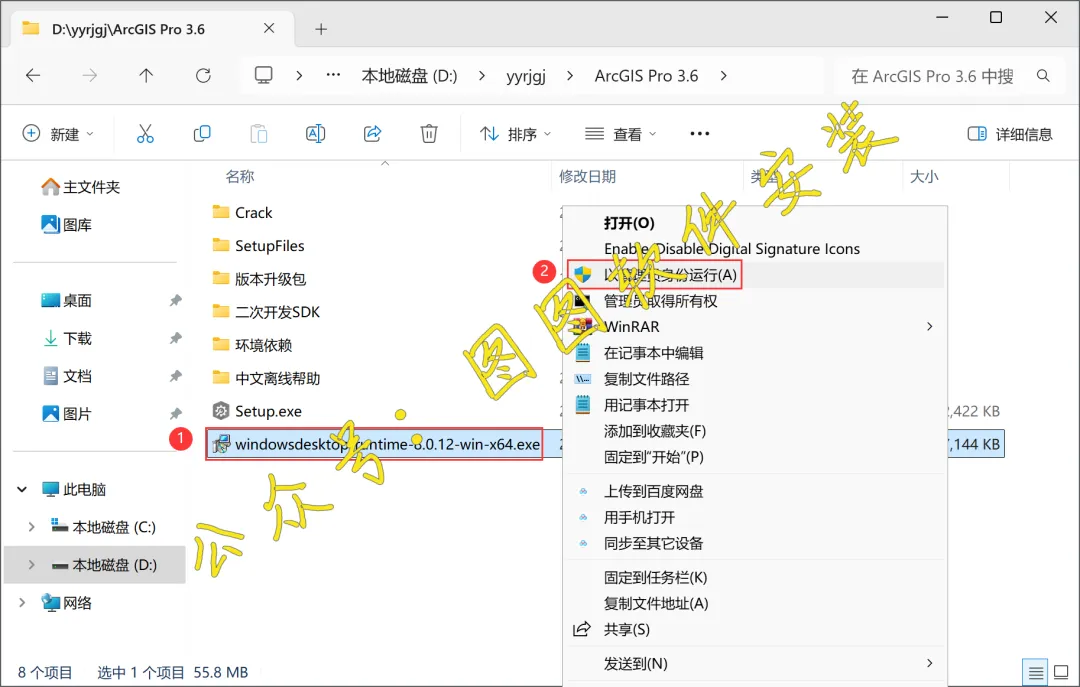Image resolution: width=1080 pixels, height=687 pixels.
Task: Select the SetupFiles folder
Action: click(258, 246)
